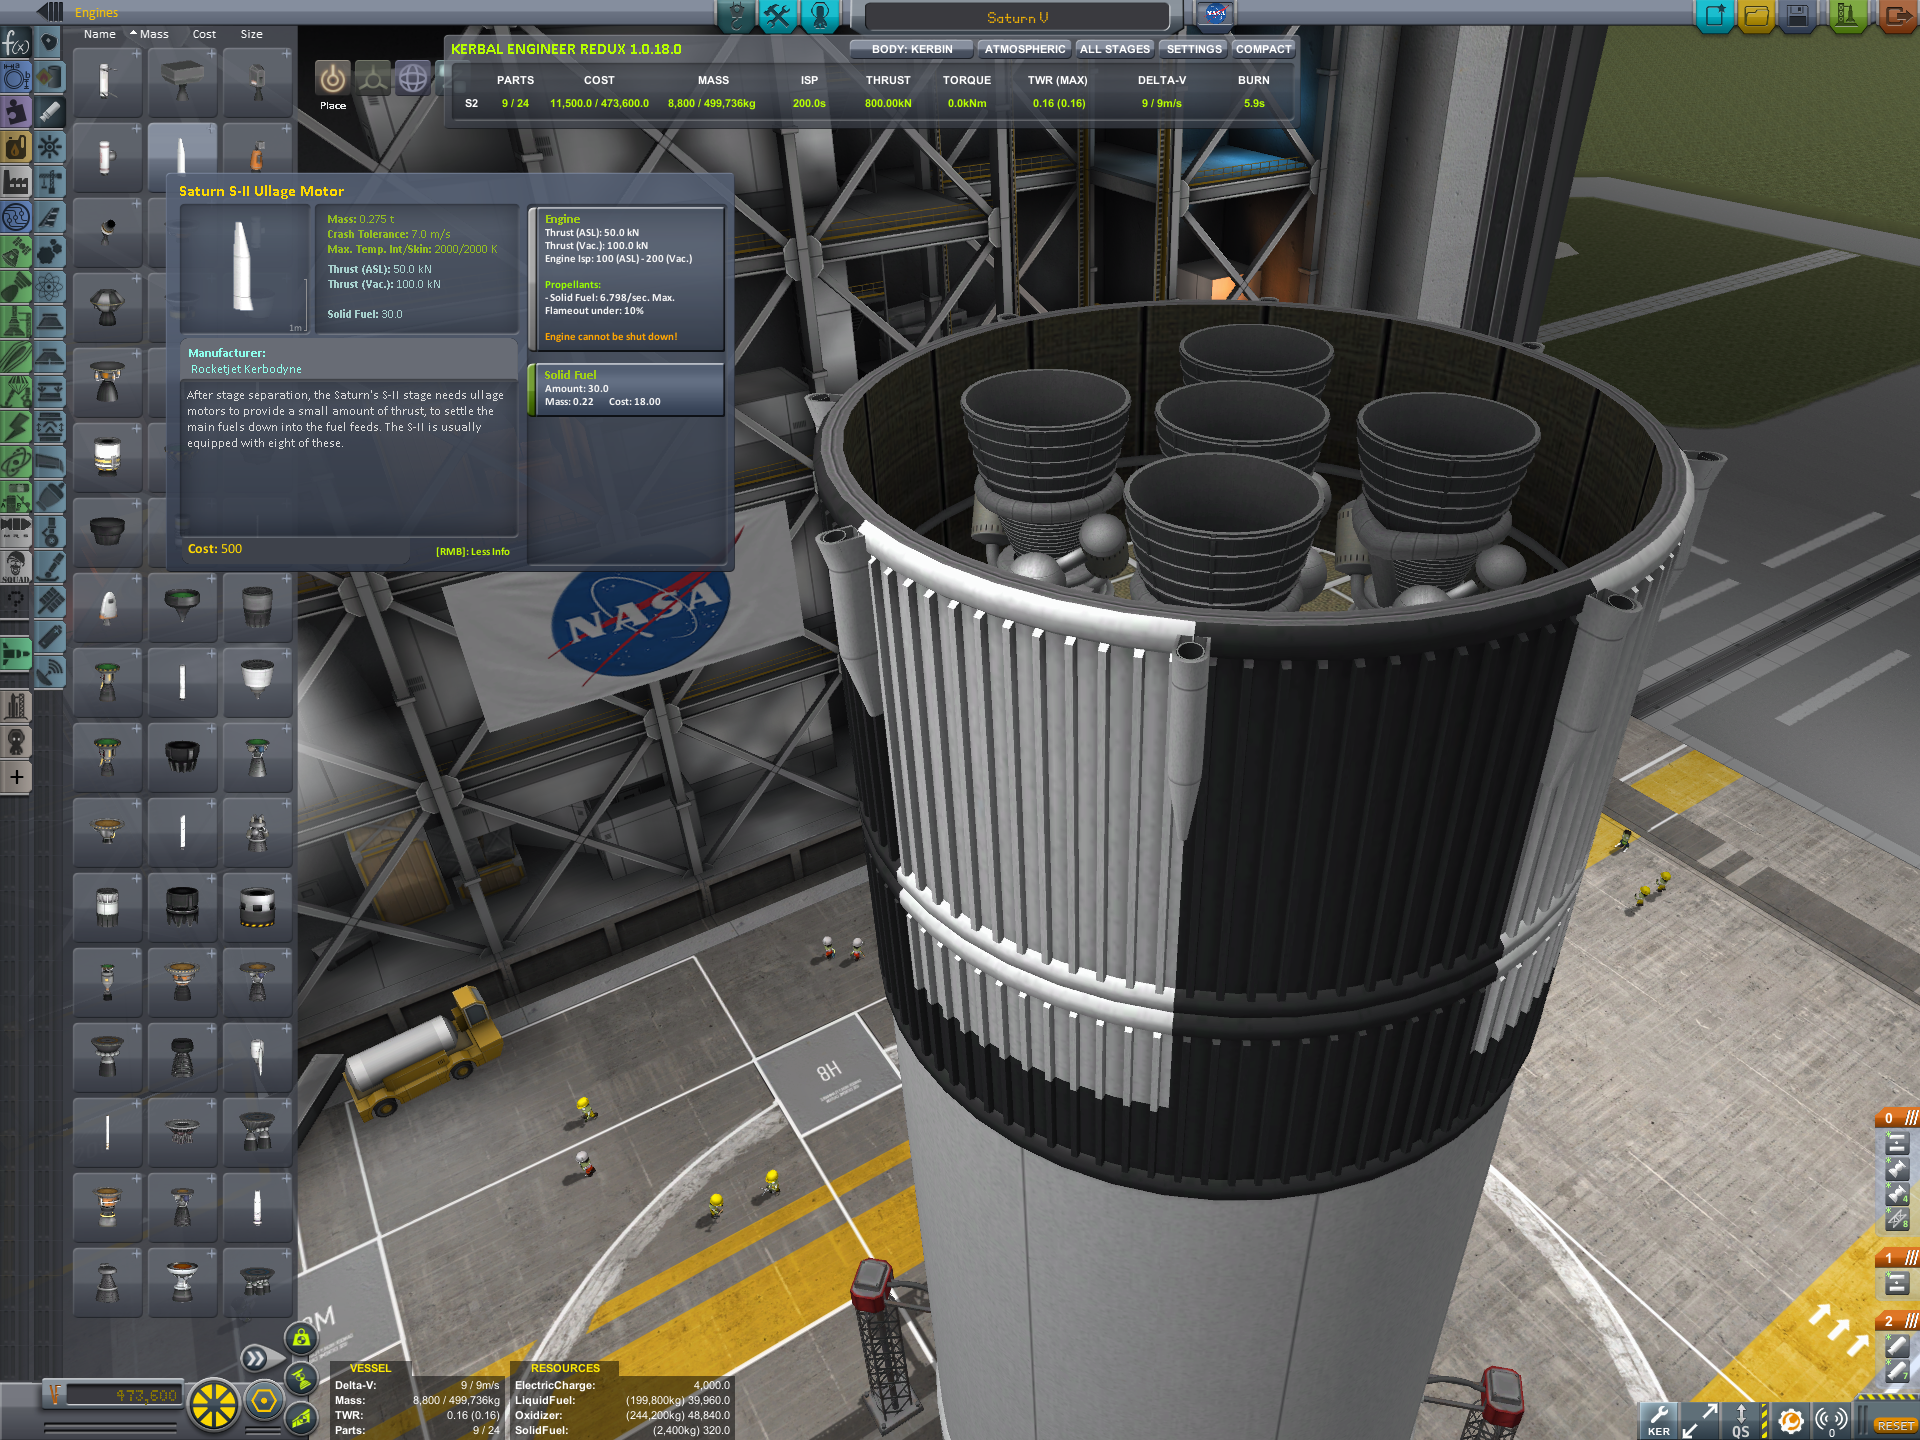
Task: Save the vessel with floppy icon
Action: tap(1798, 16)
